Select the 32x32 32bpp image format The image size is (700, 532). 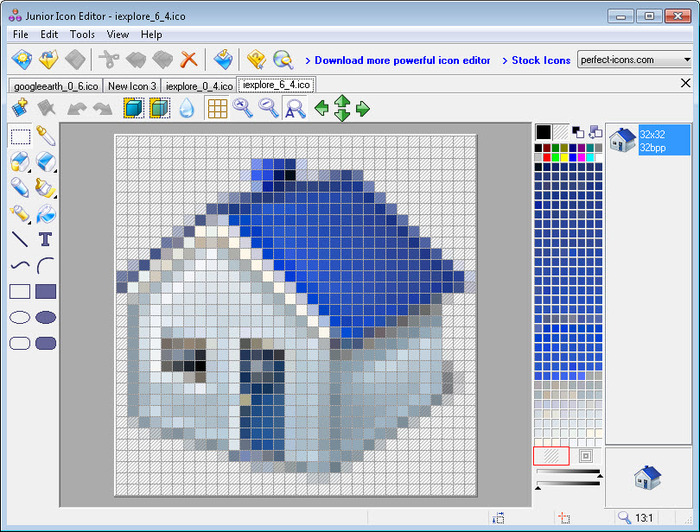[649, 141]
